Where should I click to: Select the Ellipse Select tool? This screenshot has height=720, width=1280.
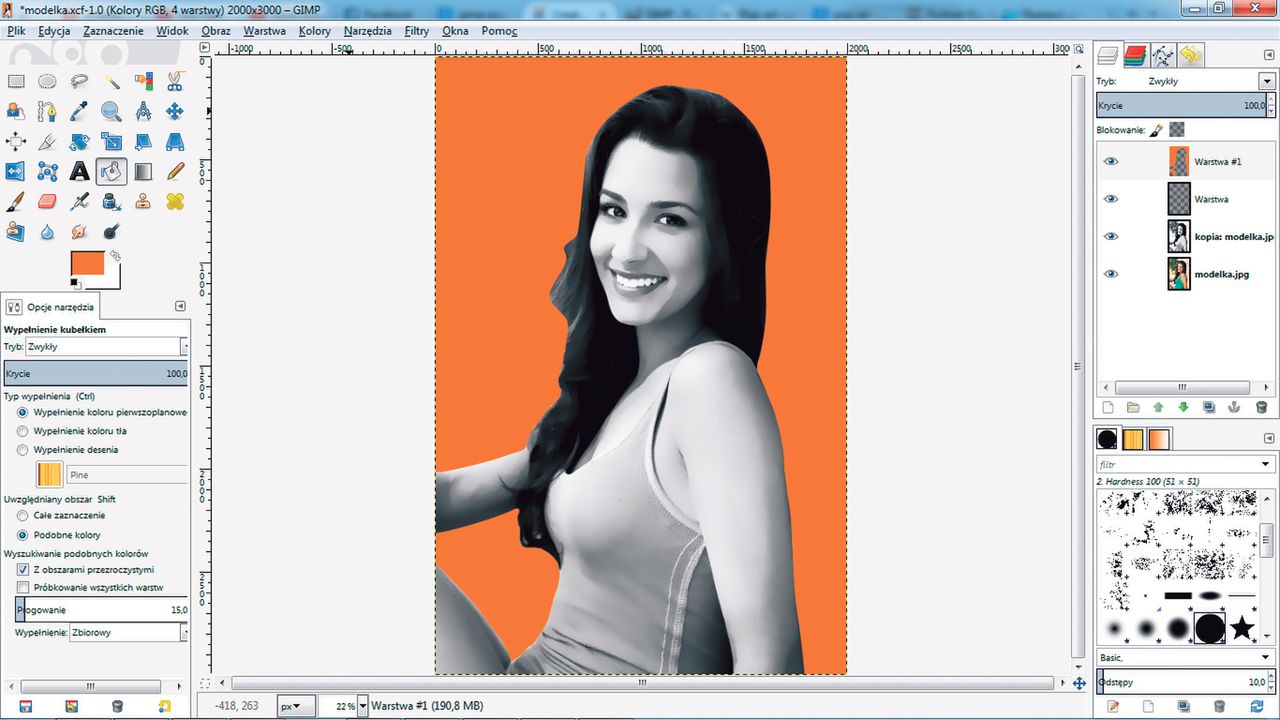coord(47,82)
